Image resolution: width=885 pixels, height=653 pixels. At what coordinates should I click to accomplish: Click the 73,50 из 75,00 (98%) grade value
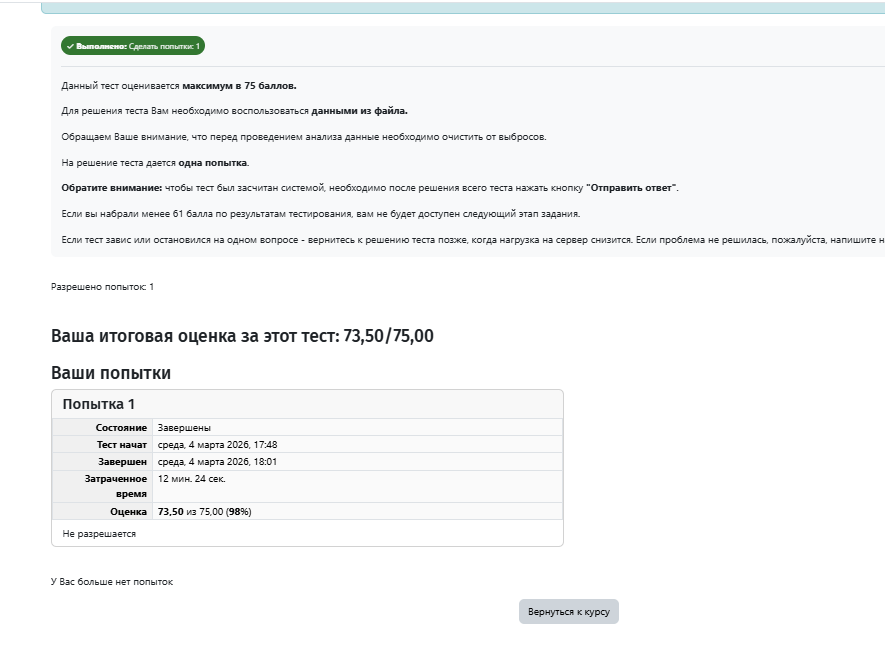(204, 511)
